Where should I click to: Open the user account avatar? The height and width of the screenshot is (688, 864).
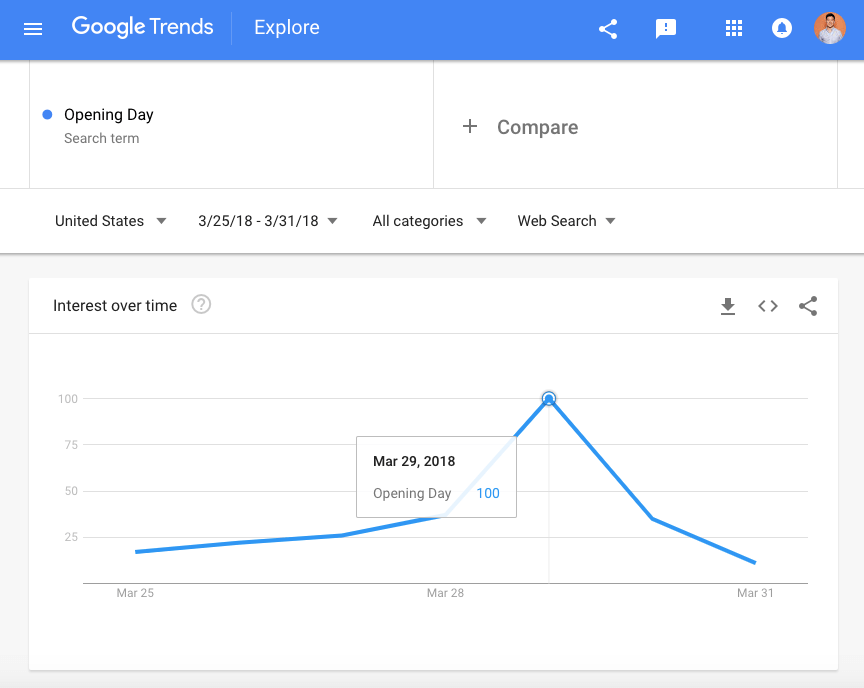[829, 29]
